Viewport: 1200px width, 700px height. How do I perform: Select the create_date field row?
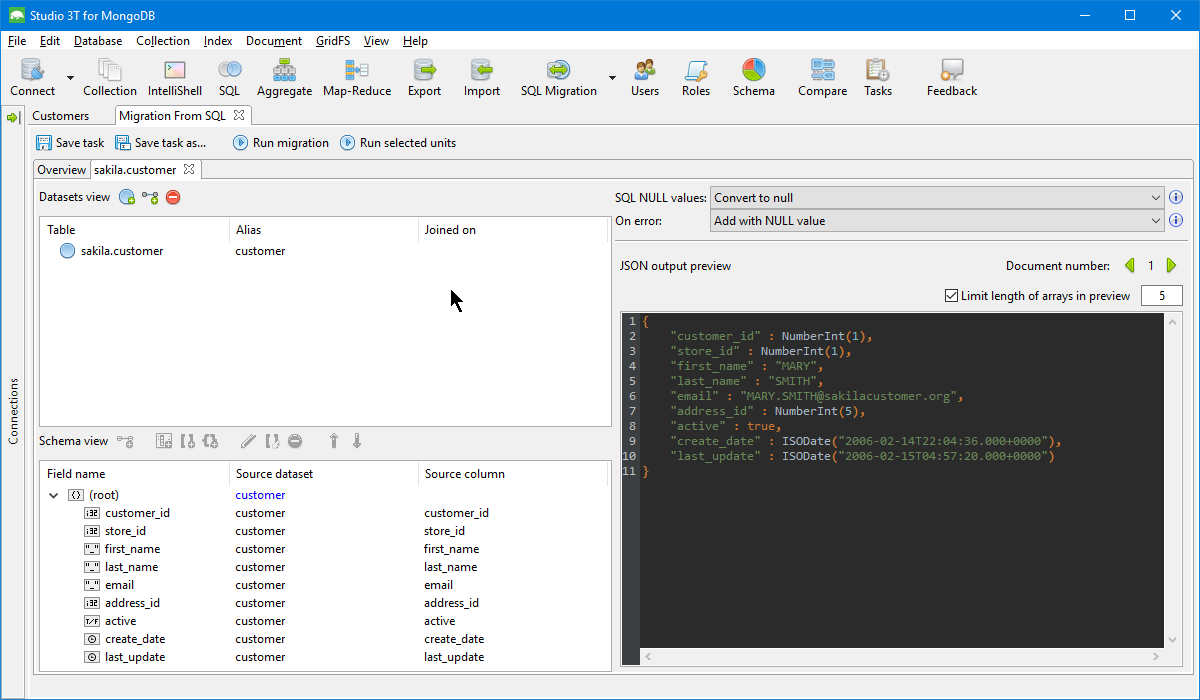[325, 639]
